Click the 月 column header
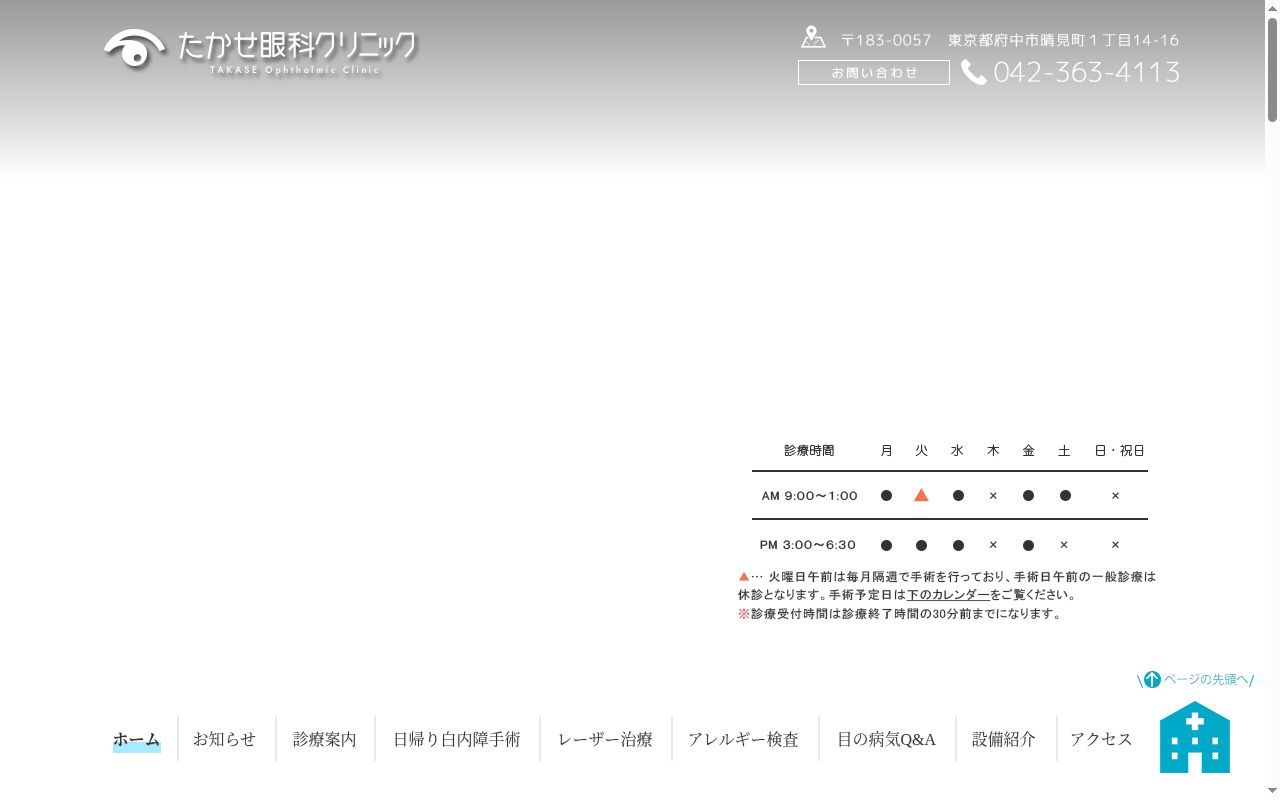Viewport: 1280px width, 800px height. point(886,451)
